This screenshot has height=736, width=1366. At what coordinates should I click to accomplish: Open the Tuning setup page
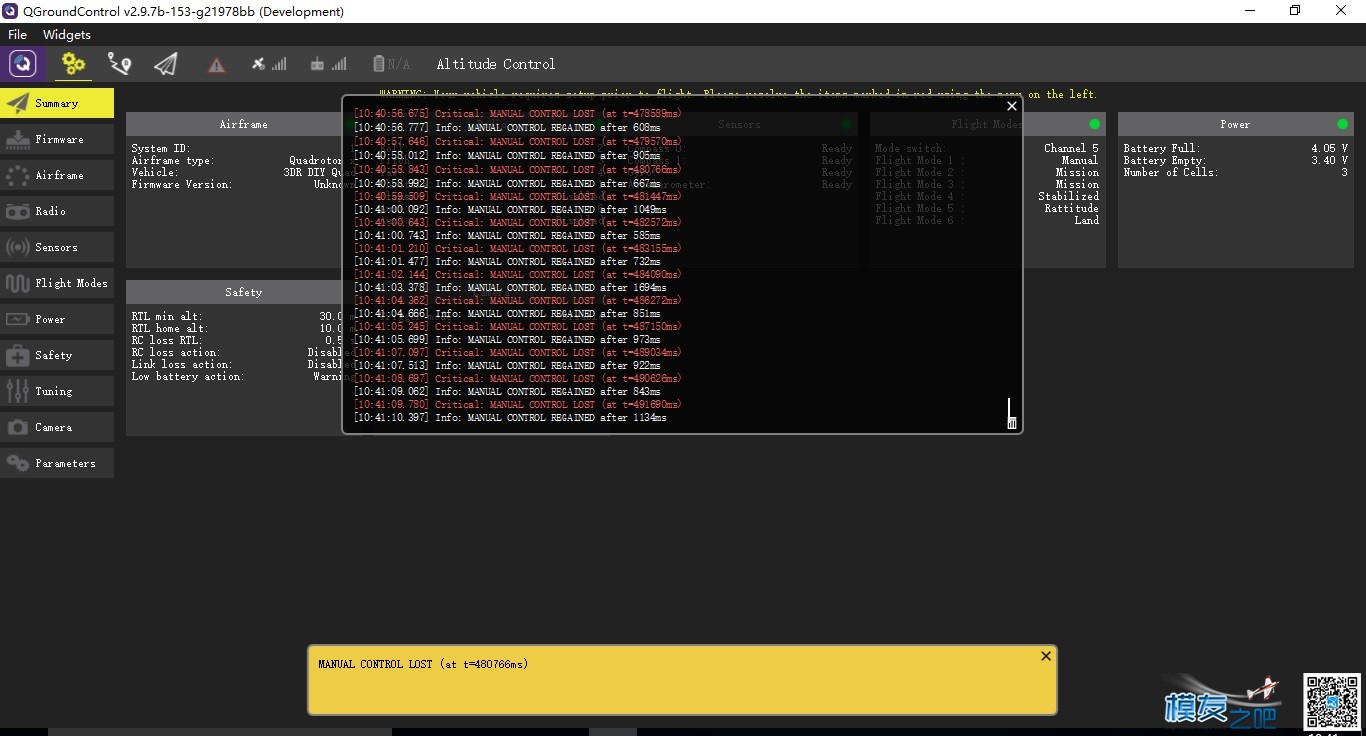click(x=57, y=391)
